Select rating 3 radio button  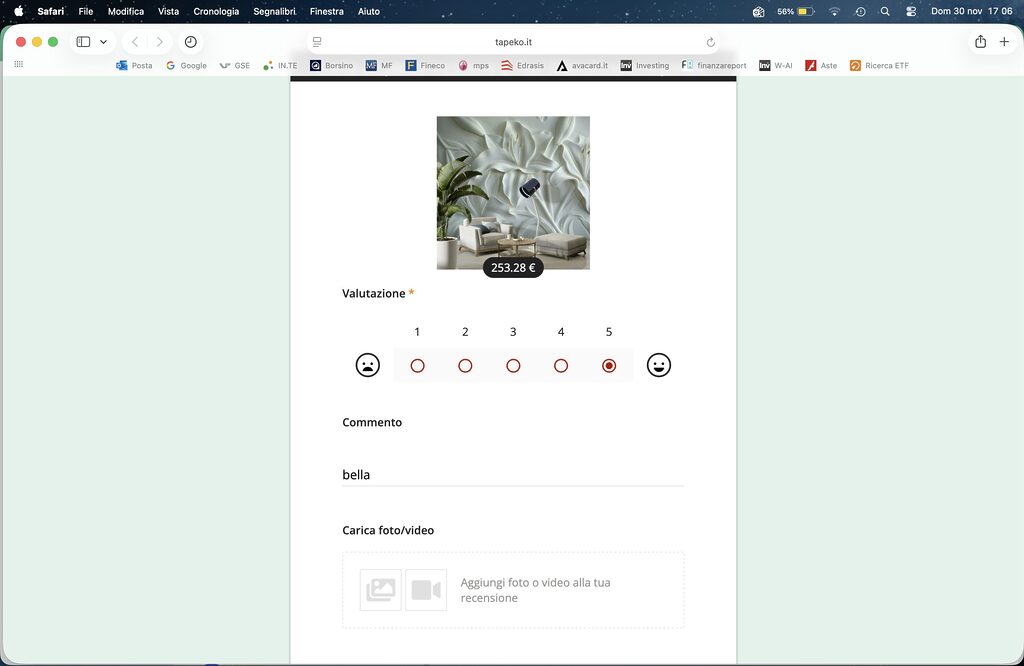pyautogui.click(x=513, y=366)
